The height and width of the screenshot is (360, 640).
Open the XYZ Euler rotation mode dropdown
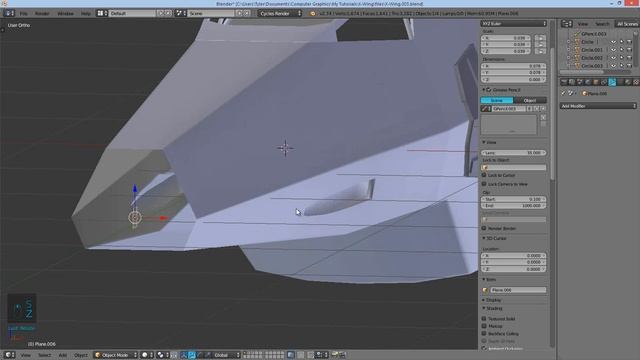point(513,24)
